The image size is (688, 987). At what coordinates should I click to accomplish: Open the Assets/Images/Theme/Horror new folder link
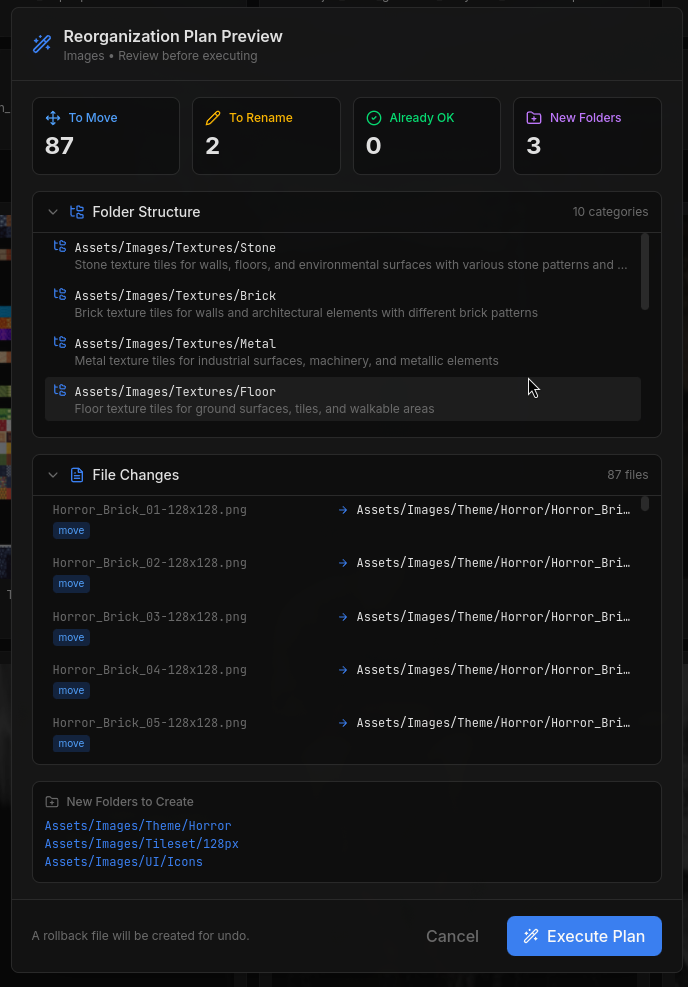138,826
